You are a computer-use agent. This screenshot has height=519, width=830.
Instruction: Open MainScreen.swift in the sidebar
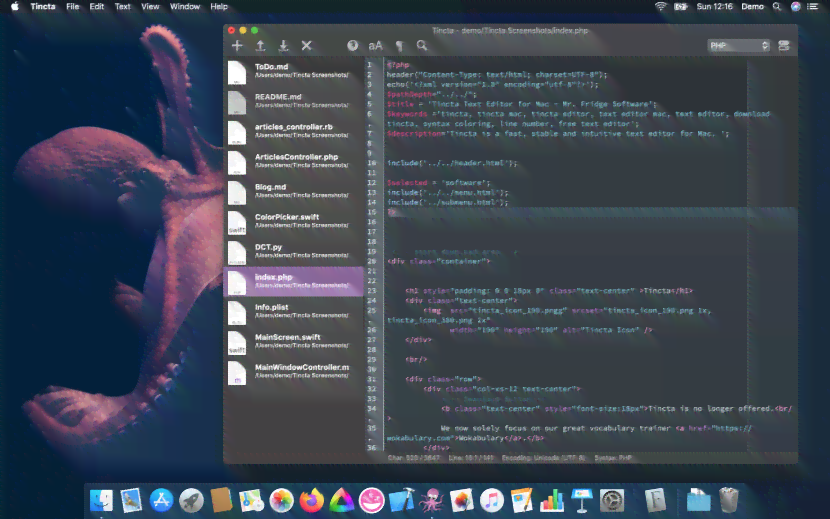(x=294, y=342)
